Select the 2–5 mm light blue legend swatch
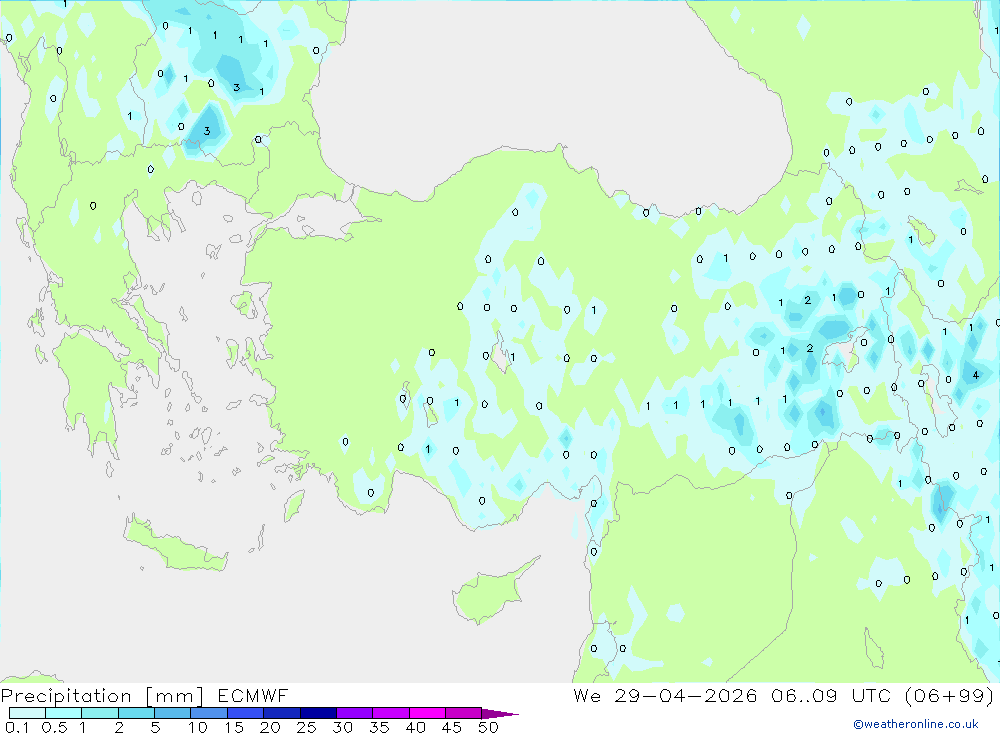The image size is (1000, 733). click(x=136, y=713)
